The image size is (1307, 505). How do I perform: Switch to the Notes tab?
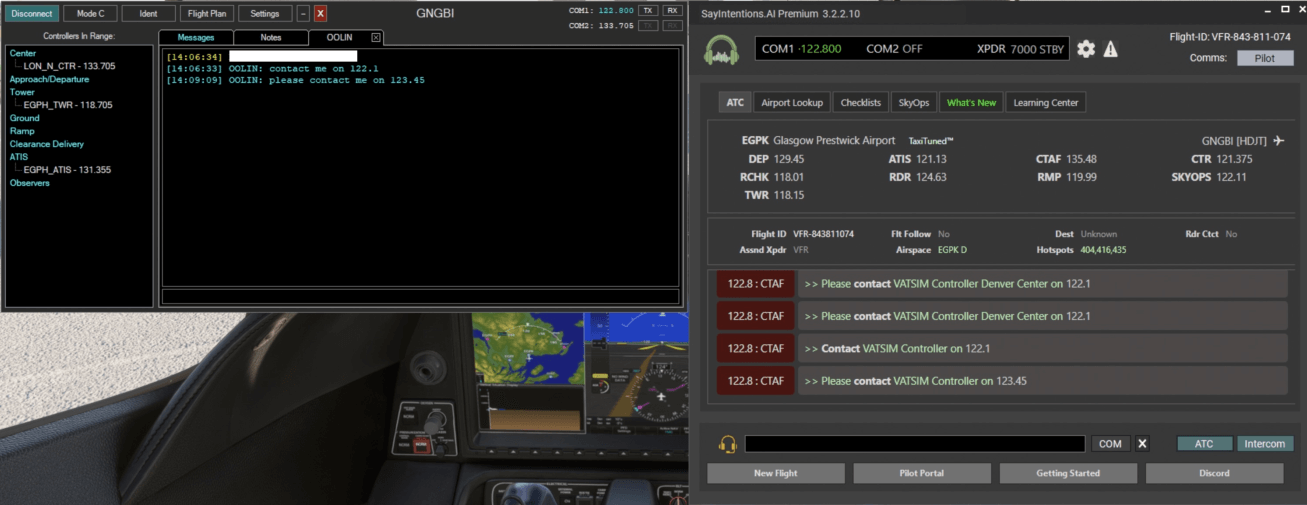click(270, 37)
